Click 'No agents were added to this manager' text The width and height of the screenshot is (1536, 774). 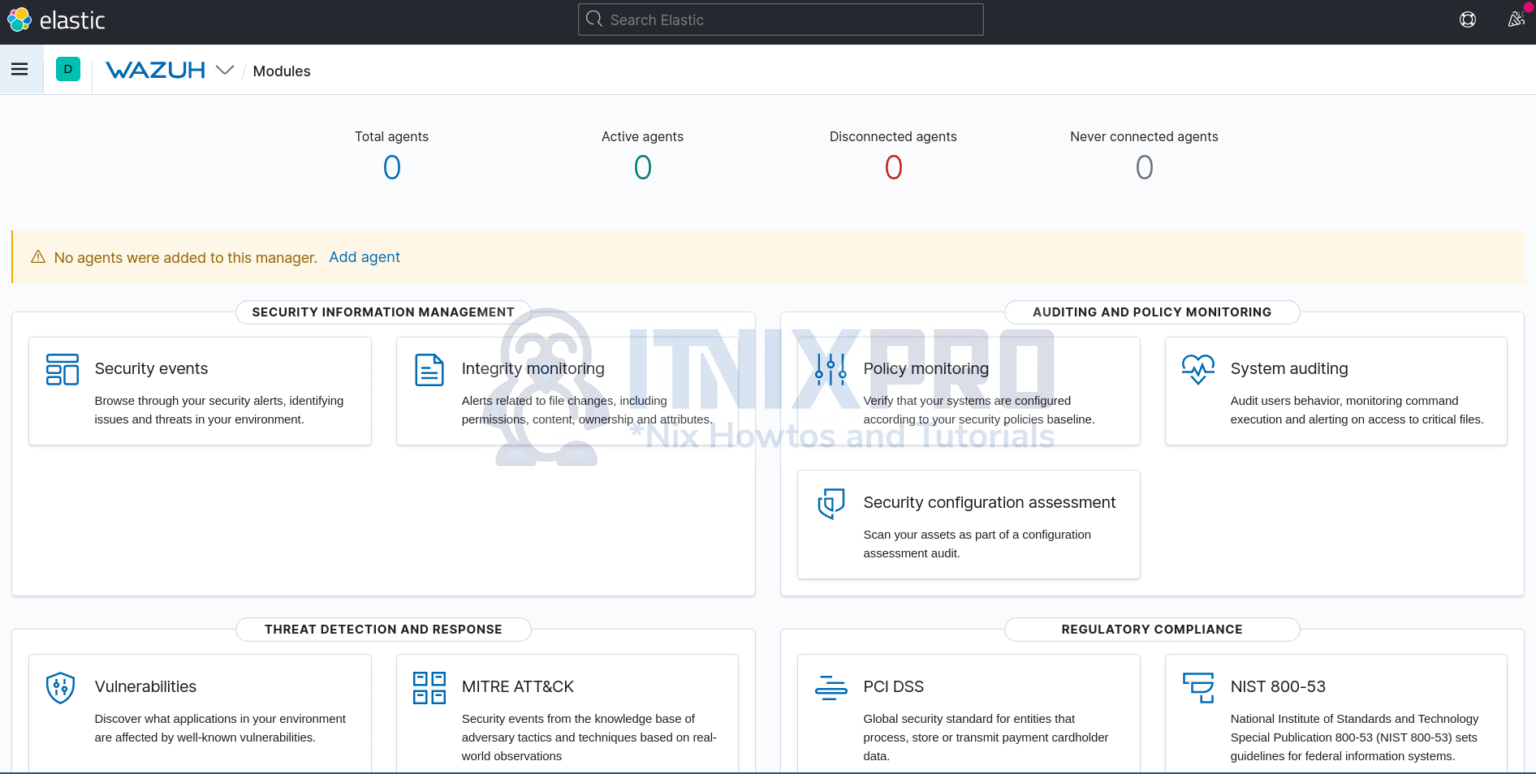(185, 258)
